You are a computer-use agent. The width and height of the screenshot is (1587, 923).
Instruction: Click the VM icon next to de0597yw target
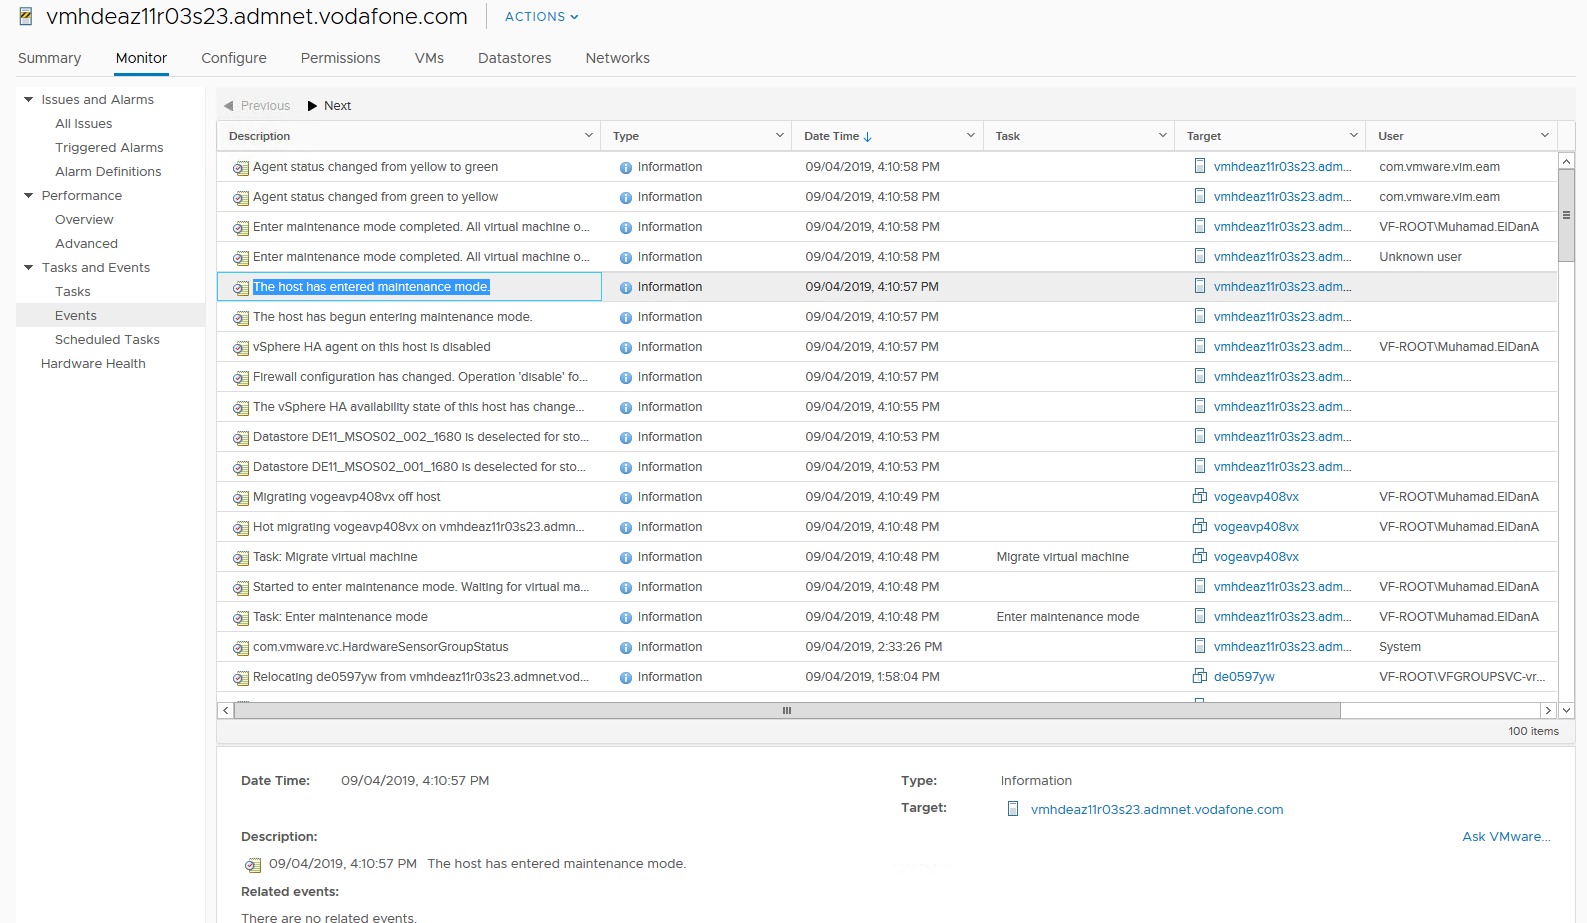pos(1199,677)
